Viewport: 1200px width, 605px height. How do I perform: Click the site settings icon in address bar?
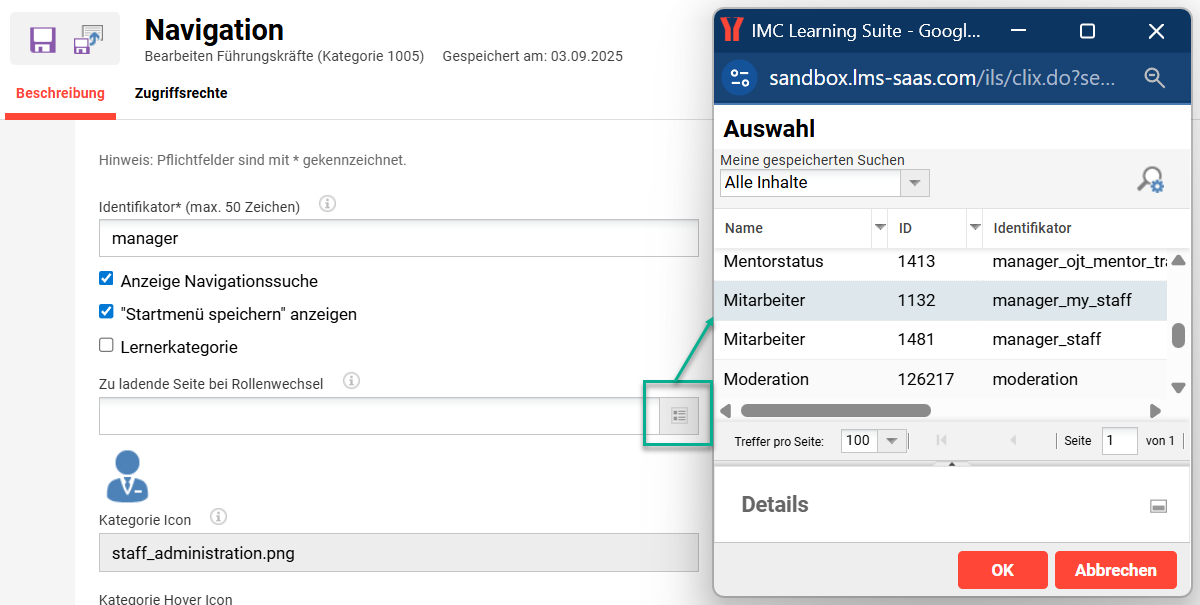740,78
